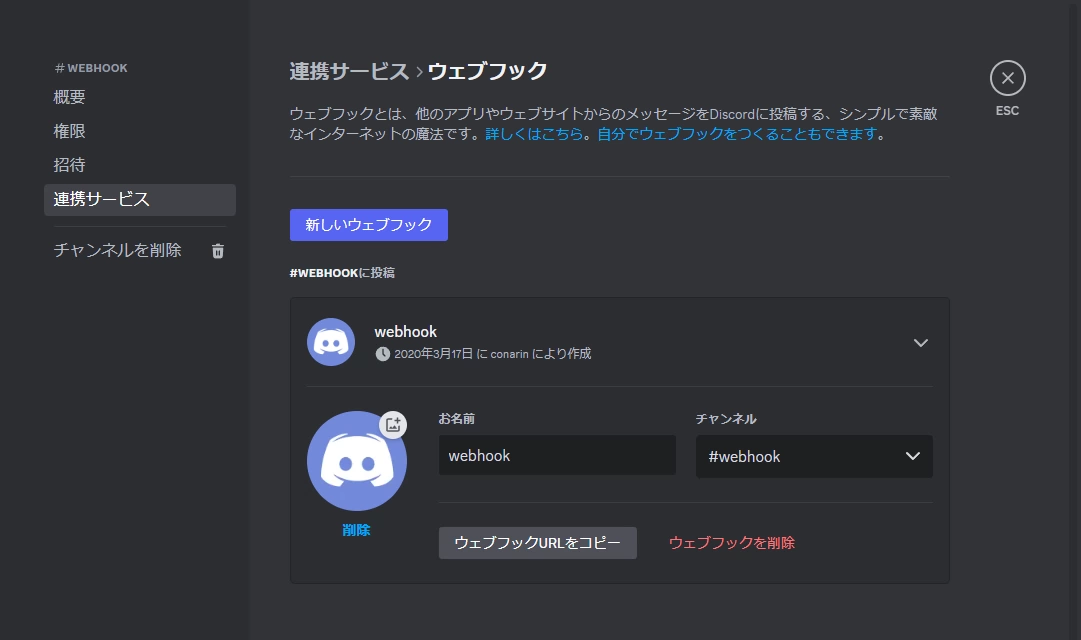Open the #webhook channel dropdown
Image resolution: width=1081 pixels, height=640 pixels.
point(813,456)
